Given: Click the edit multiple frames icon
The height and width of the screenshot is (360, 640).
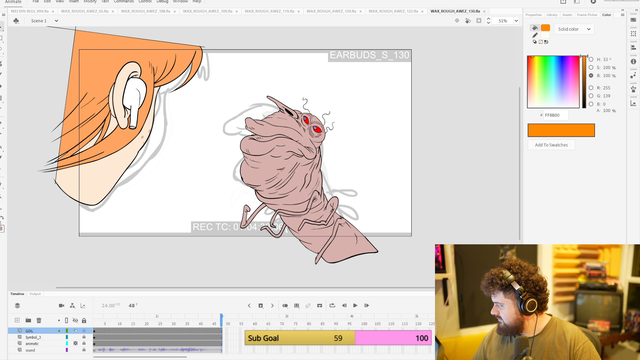Looking at the screenshot, I should [297, 305].
